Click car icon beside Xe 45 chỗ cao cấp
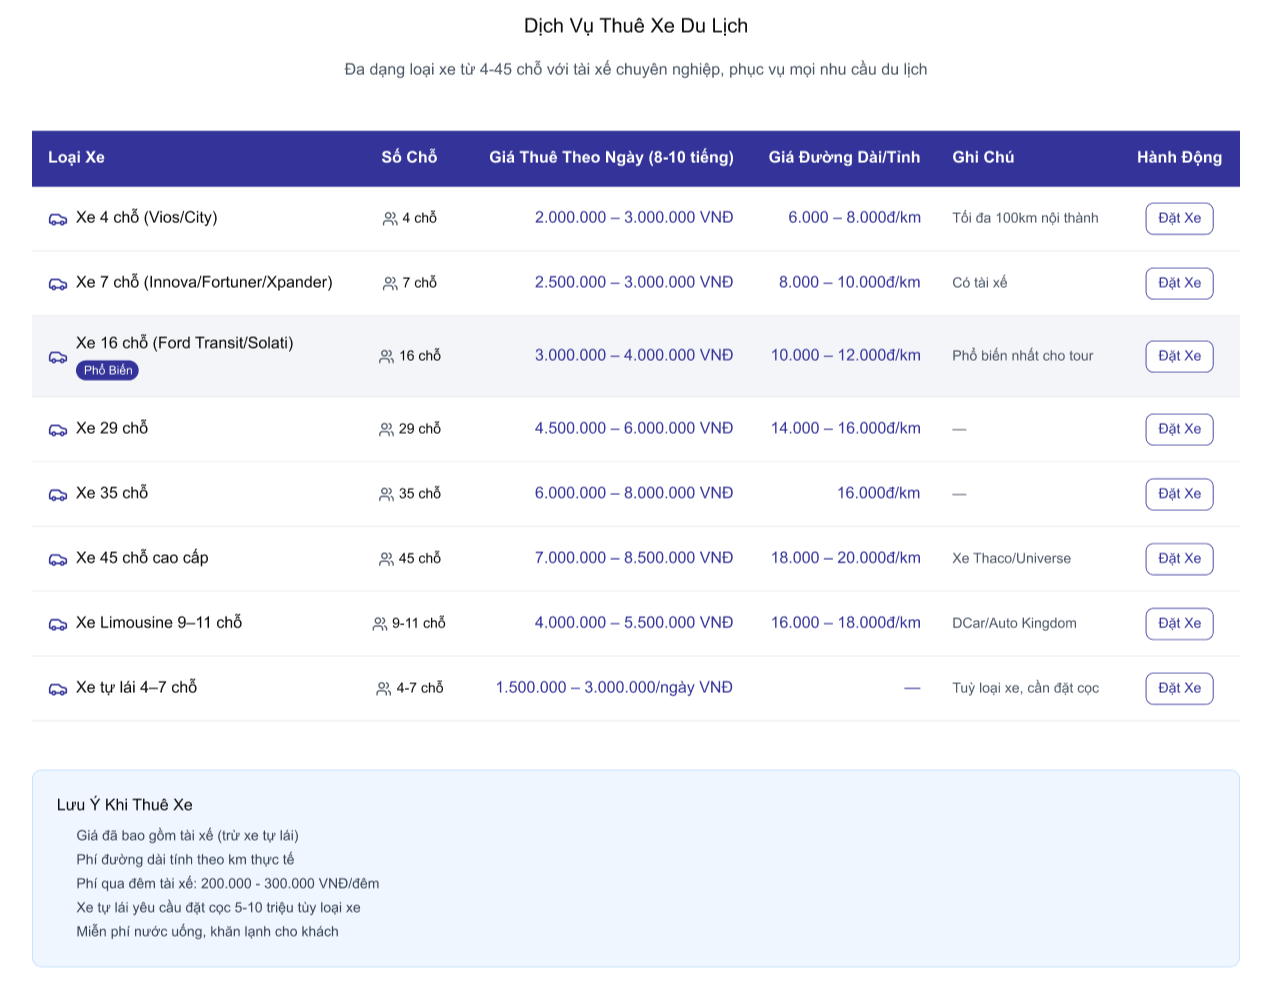 pyautogui.click(x=58, y=559)
